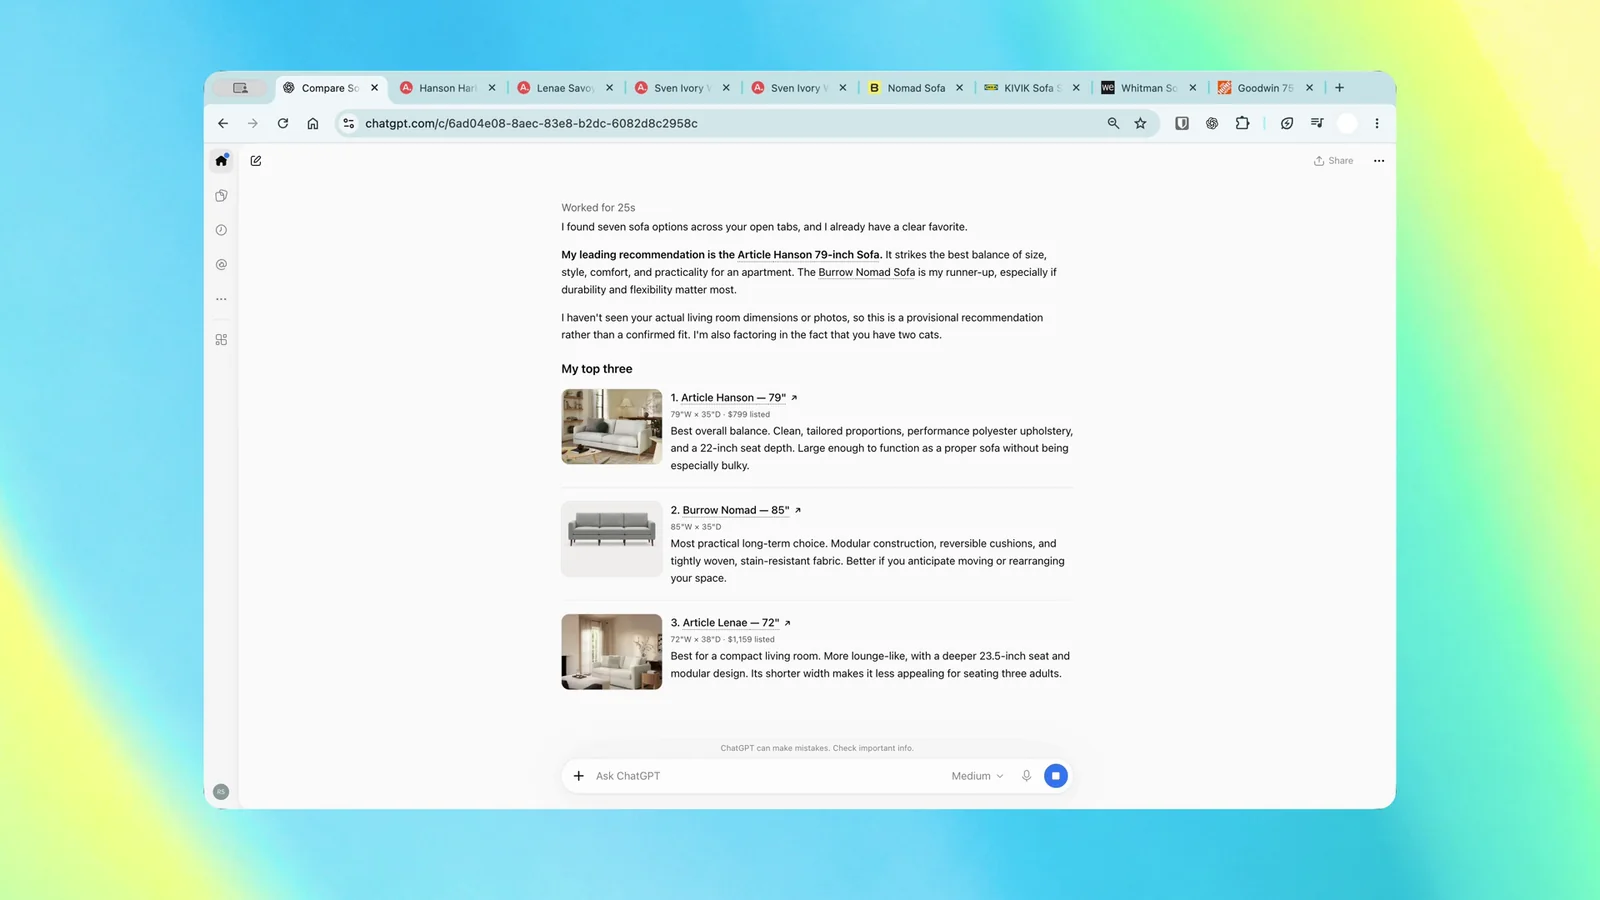
Task: Open the user avatar in sidebar bottom
Action: [221, 791]
